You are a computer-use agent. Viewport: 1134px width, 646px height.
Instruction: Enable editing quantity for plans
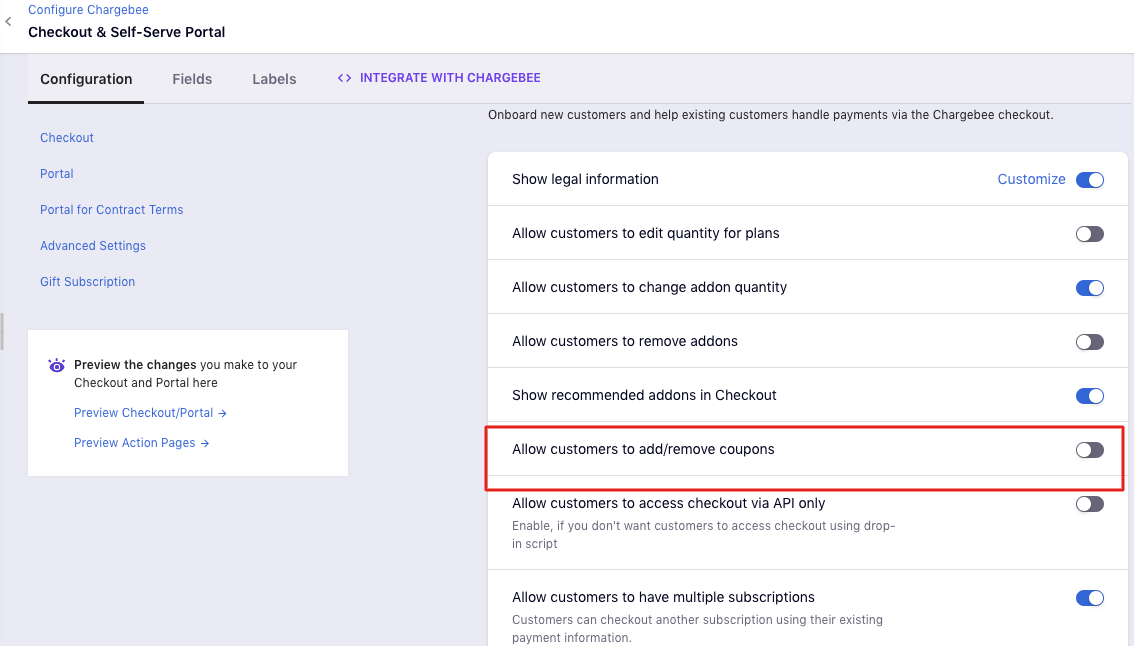[x=1089, y=234]
